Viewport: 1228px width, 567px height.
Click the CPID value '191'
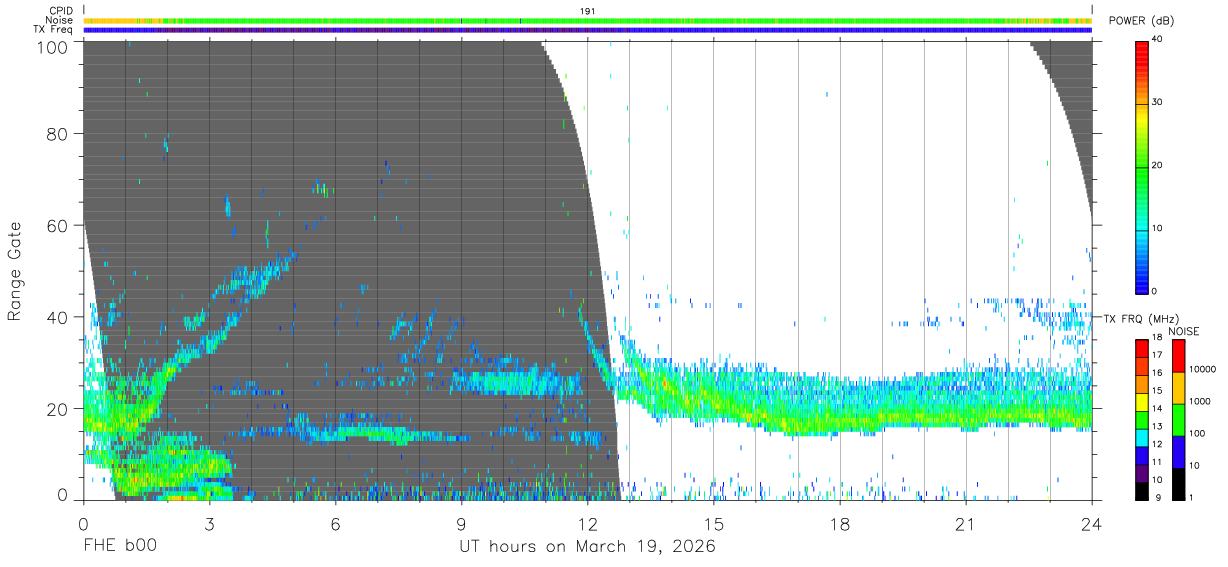(x=588, y=10)
